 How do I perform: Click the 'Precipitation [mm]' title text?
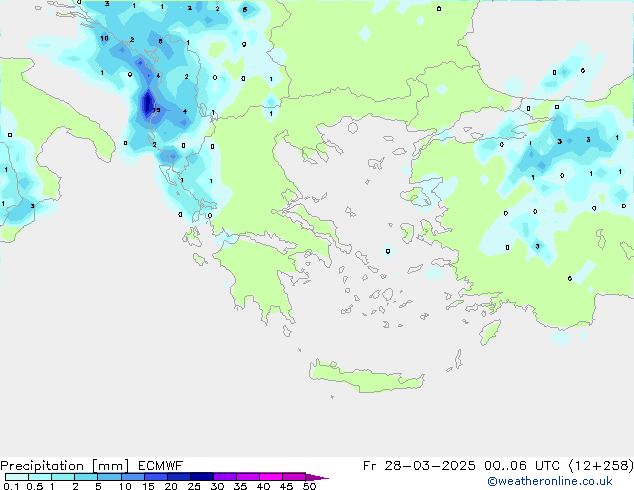pos(65,466)
